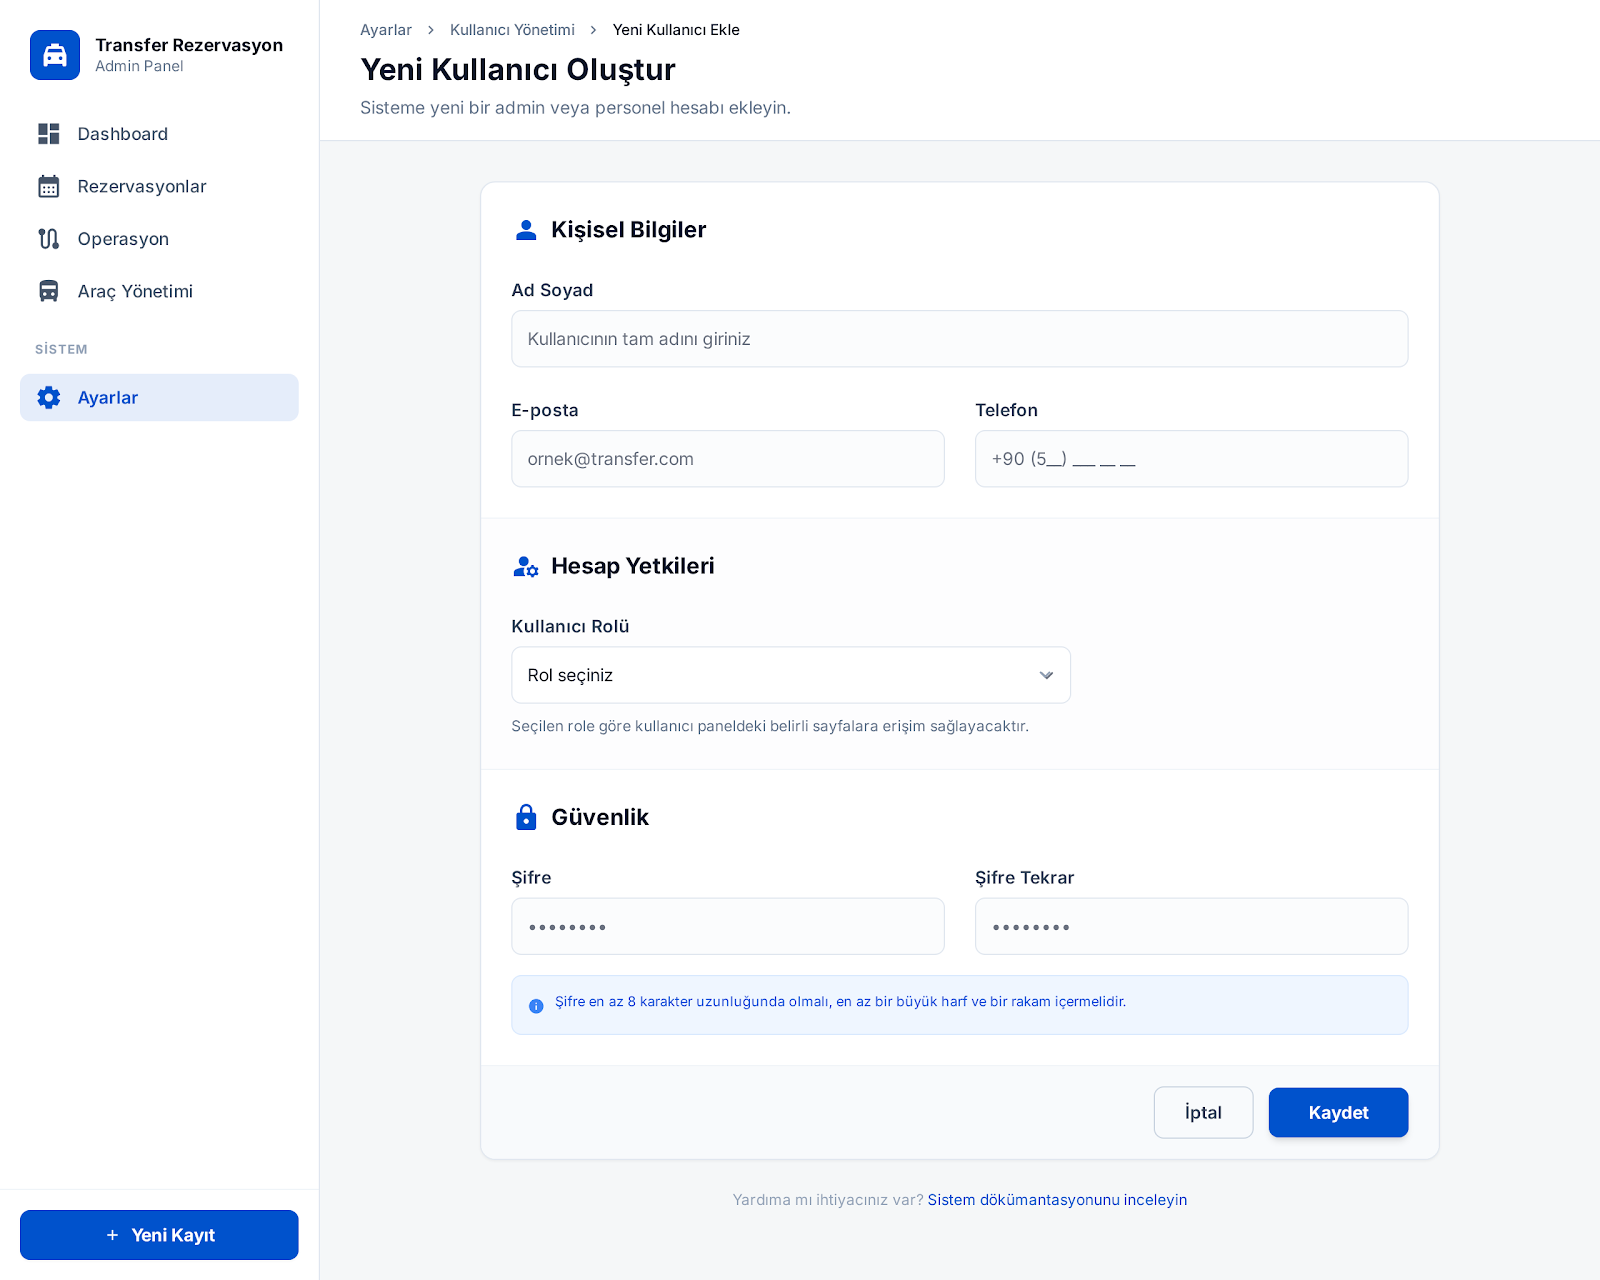Viewport: 1600px width, 1280px height.
Task: Click into the E-posta field
Action: pos(727,459)
